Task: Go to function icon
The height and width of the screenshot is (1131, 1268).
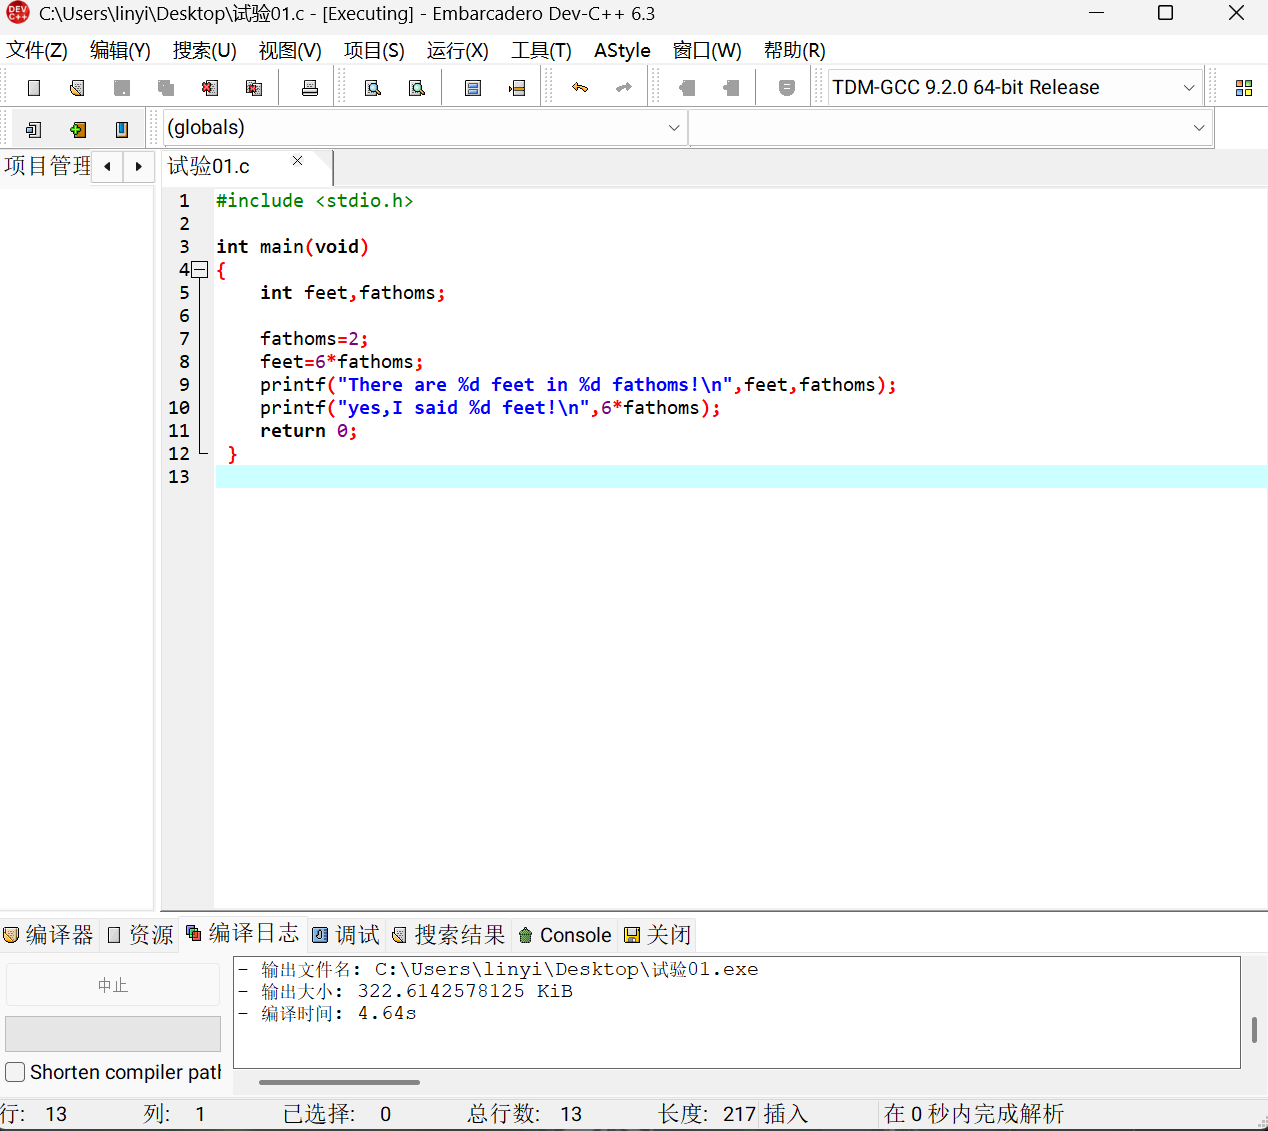Action: point(473,88)
